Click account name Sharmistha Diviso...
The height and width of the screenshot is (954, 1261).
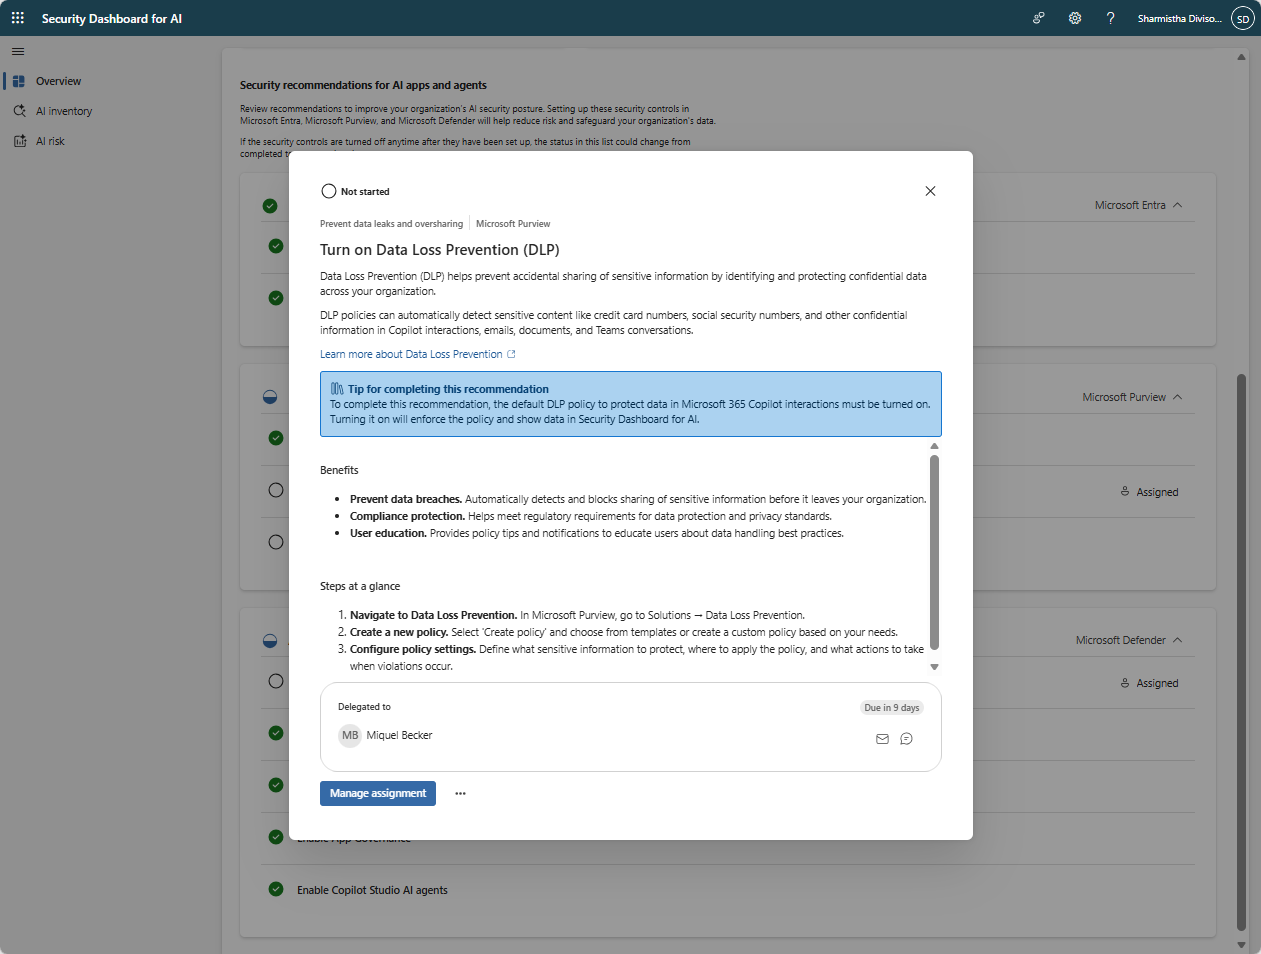tap(1179, 18)
